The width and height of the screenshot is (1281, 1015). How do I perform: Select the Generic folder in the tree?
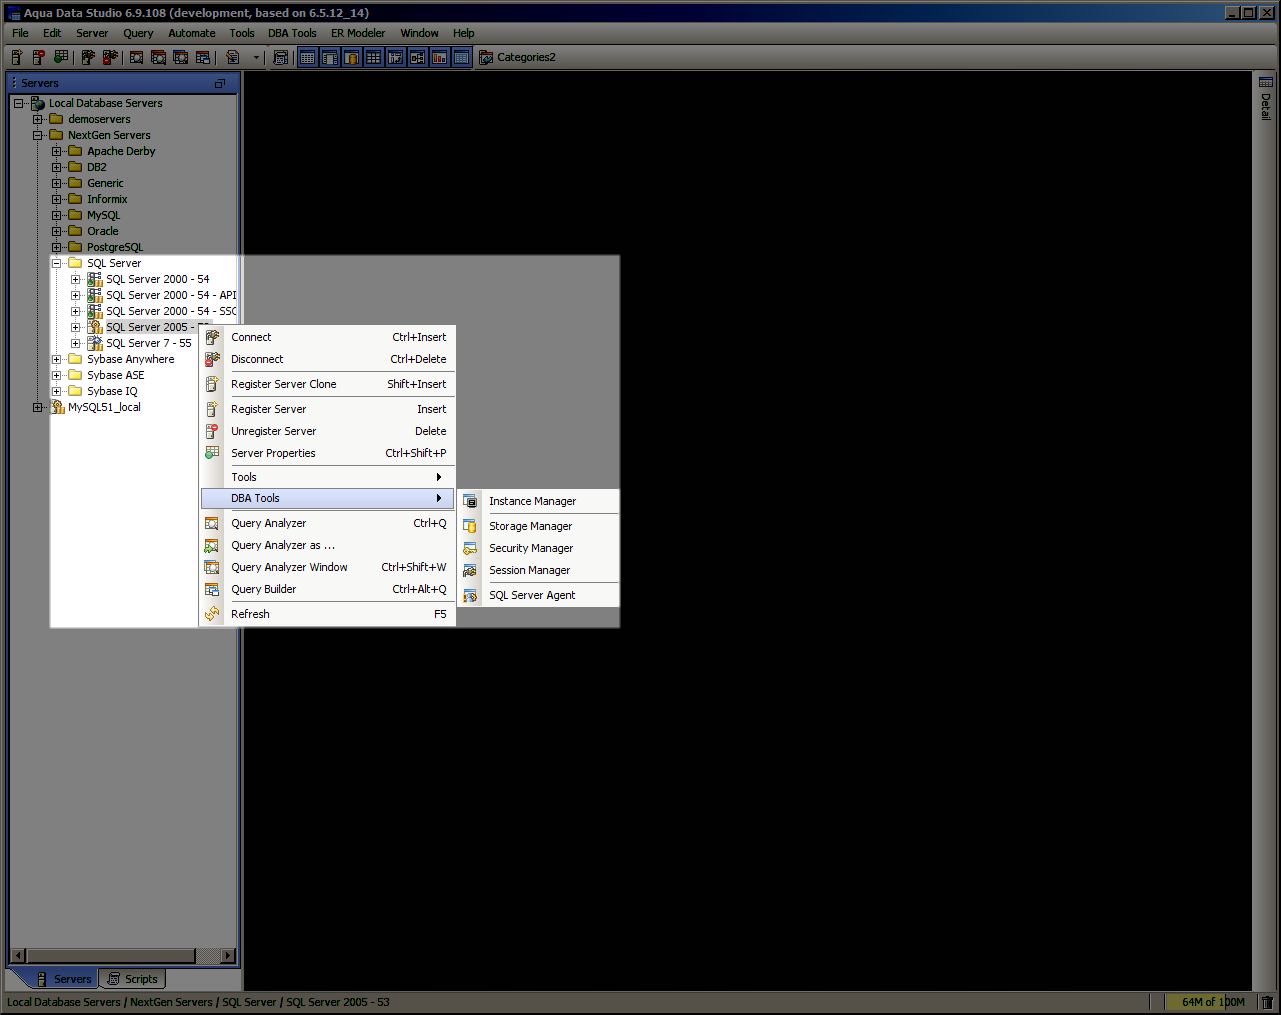click(105, 183)
